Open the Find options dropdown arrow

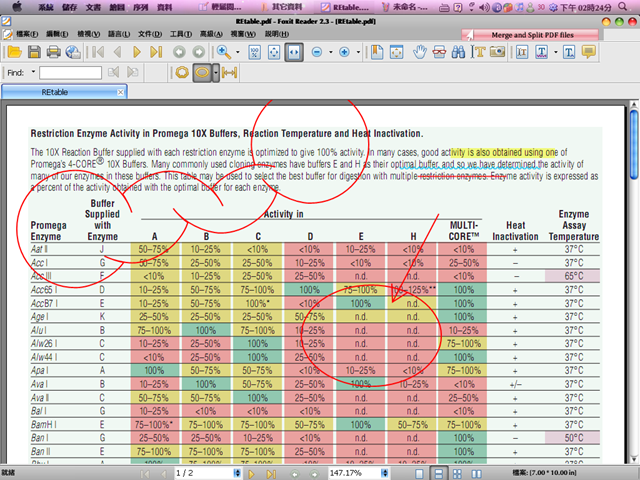pos(33,72)
